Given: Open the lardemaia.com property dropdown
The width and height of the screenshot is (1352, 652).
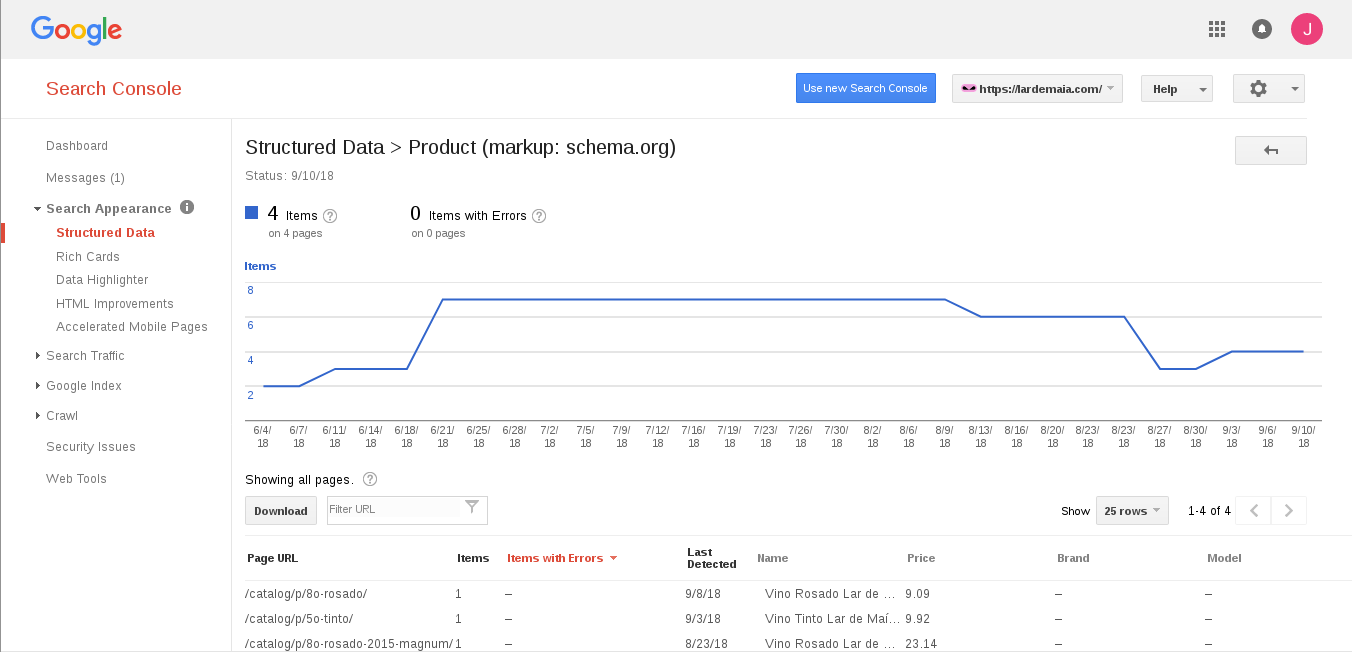Looking at the screenshot, I should (1037, 88).
